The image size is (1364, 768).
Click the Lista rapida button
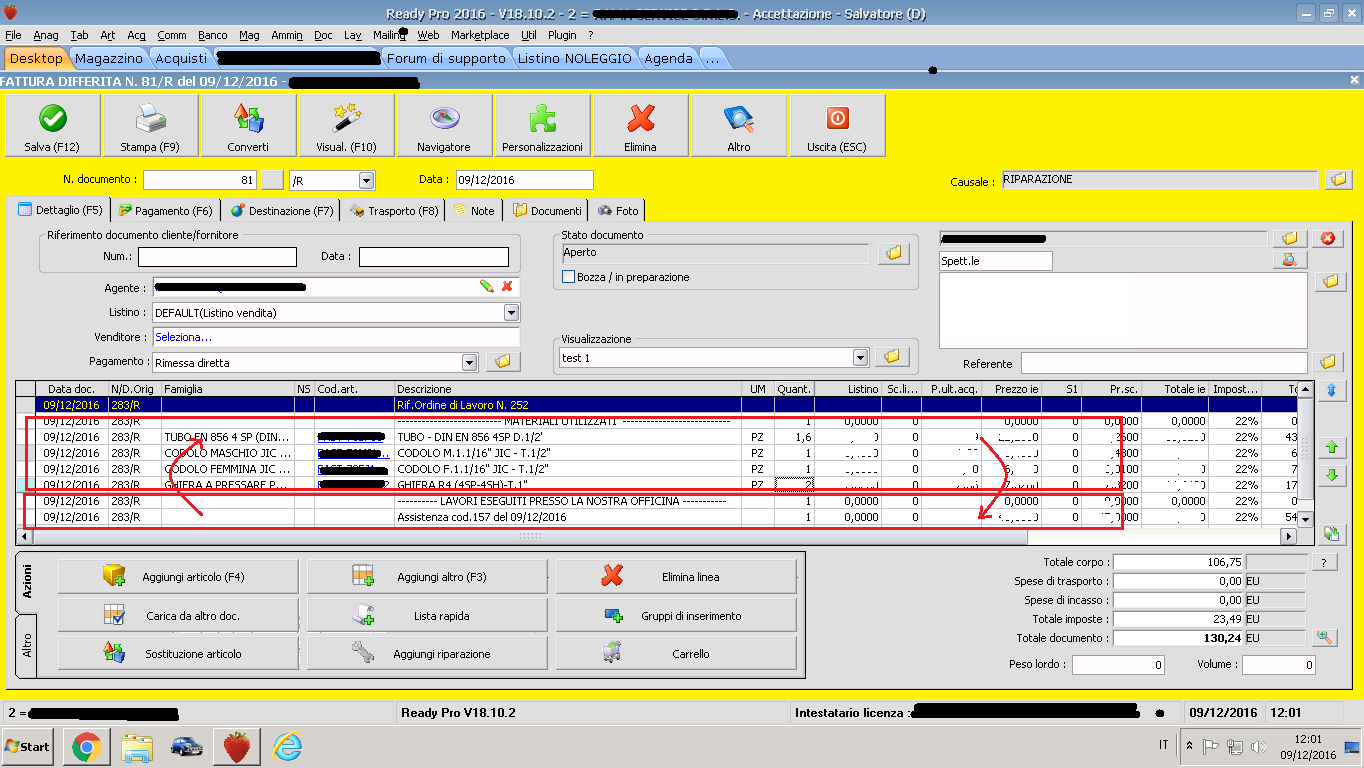427,615
